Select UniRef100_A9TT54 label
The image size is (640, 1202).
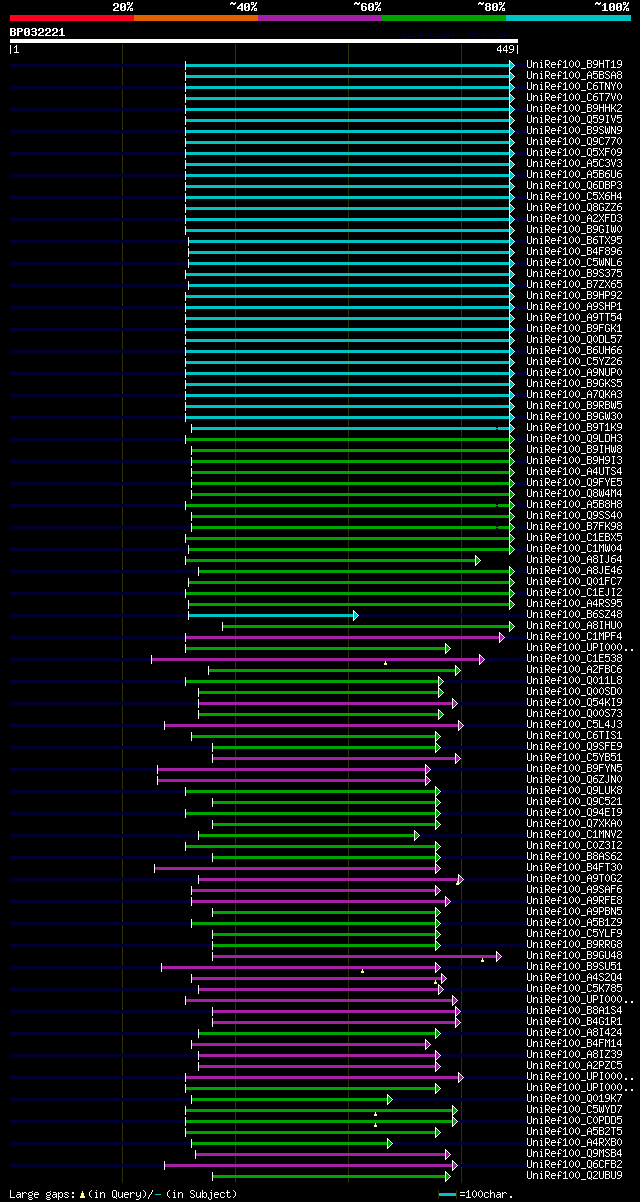pyautogui.click(x=574, y=317)
